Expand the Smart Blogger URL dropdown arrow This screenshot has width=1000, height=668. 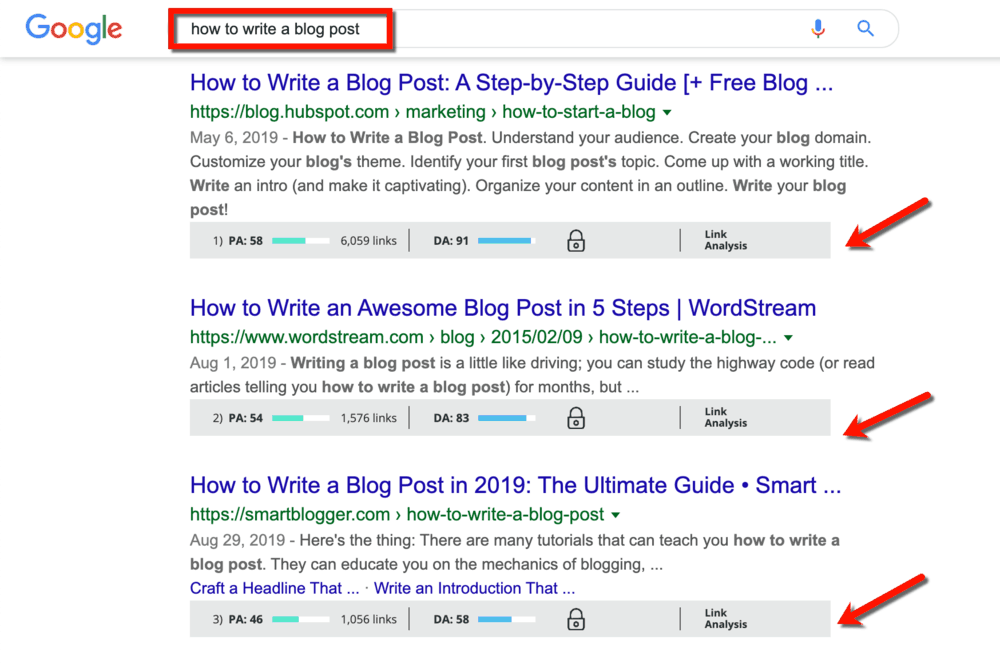tap(616, 513)
